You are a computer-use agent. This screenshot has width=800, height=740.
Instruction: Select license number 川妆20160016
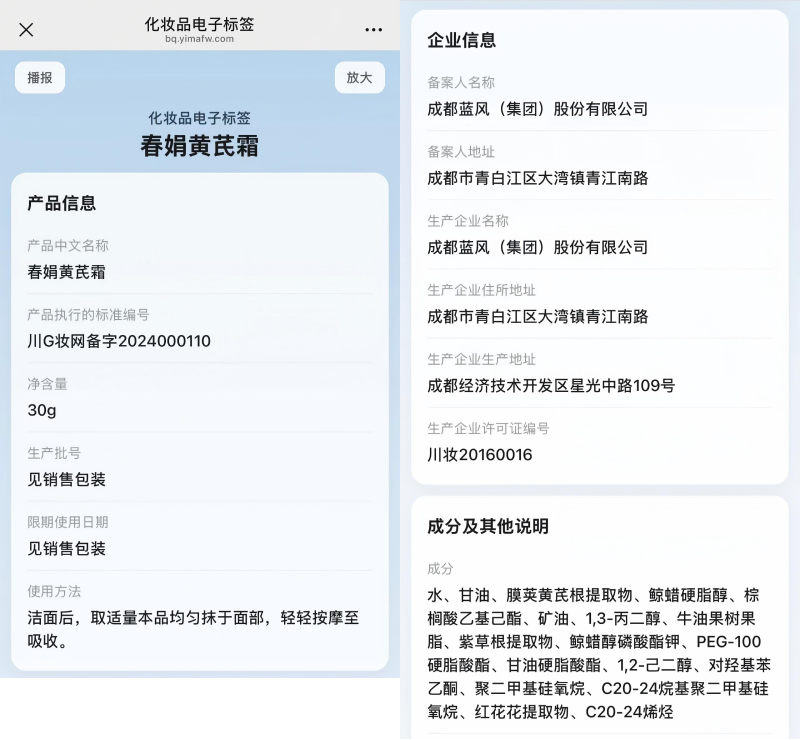click(x=480, y=455)
